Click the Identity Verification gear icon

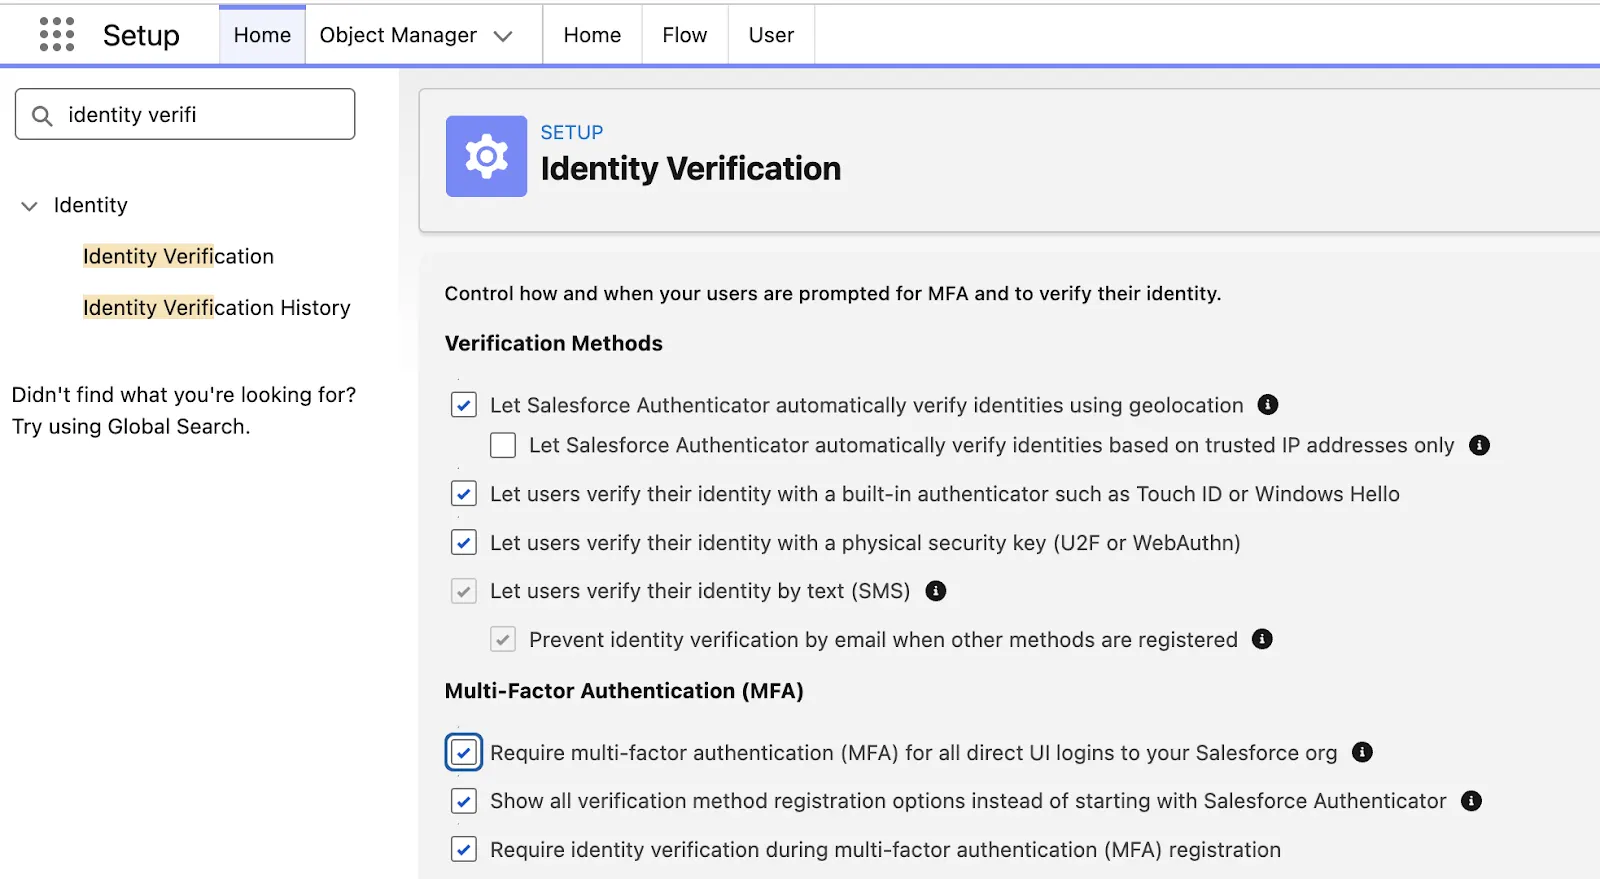point(486,157)
